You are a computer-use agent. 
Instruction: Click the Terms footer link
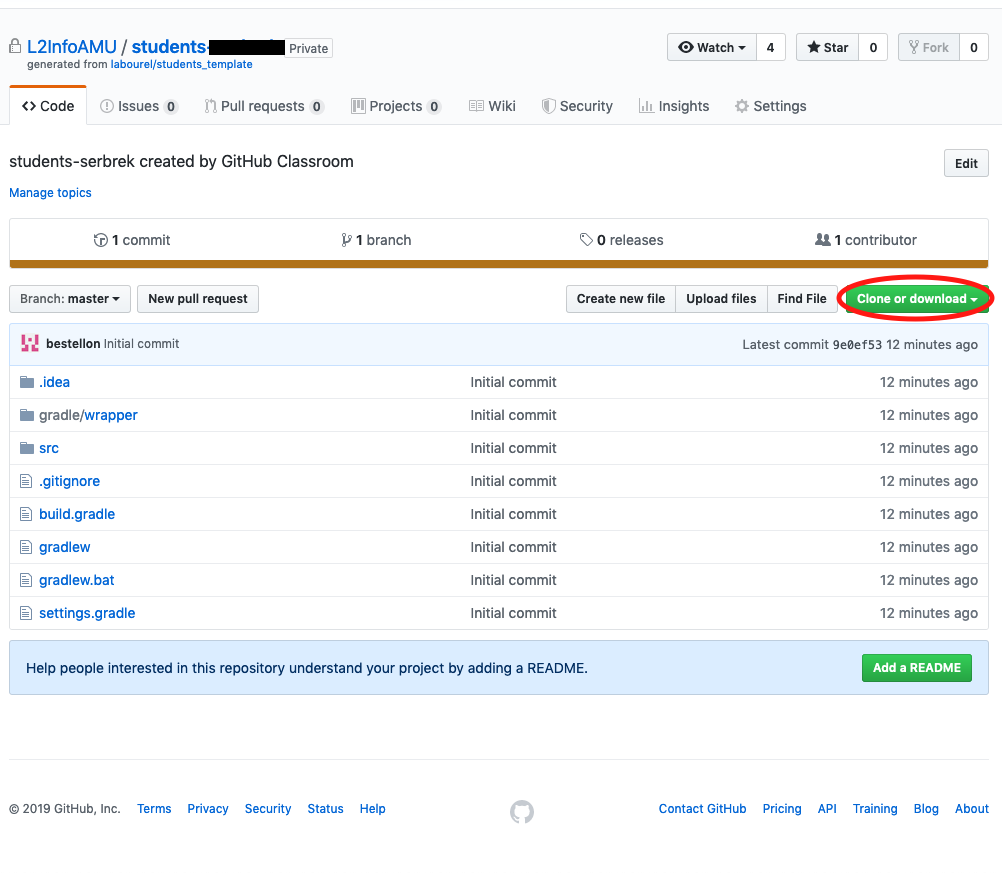[x=154, y=809]
